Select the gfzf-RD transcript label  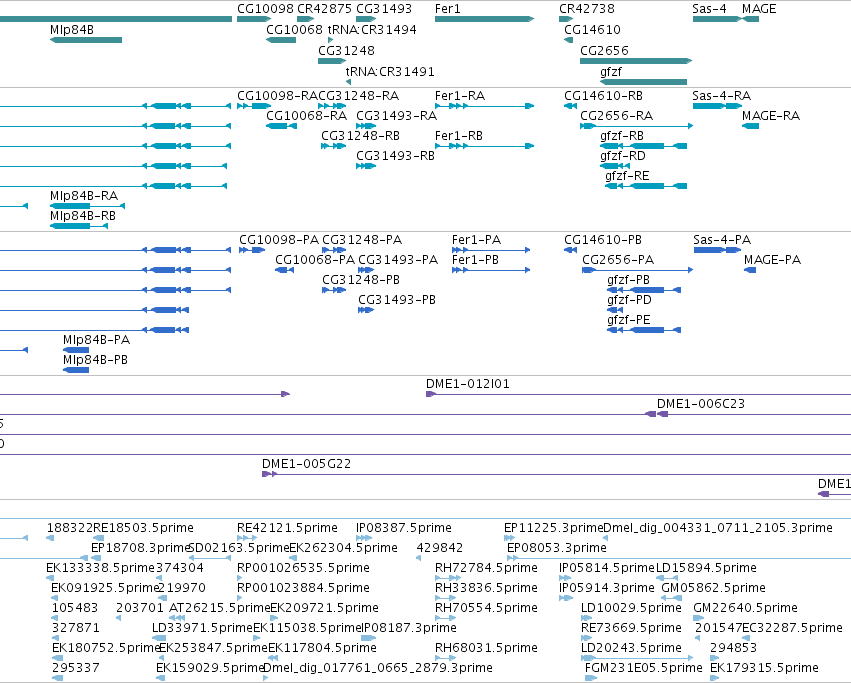tap(623, 156)
